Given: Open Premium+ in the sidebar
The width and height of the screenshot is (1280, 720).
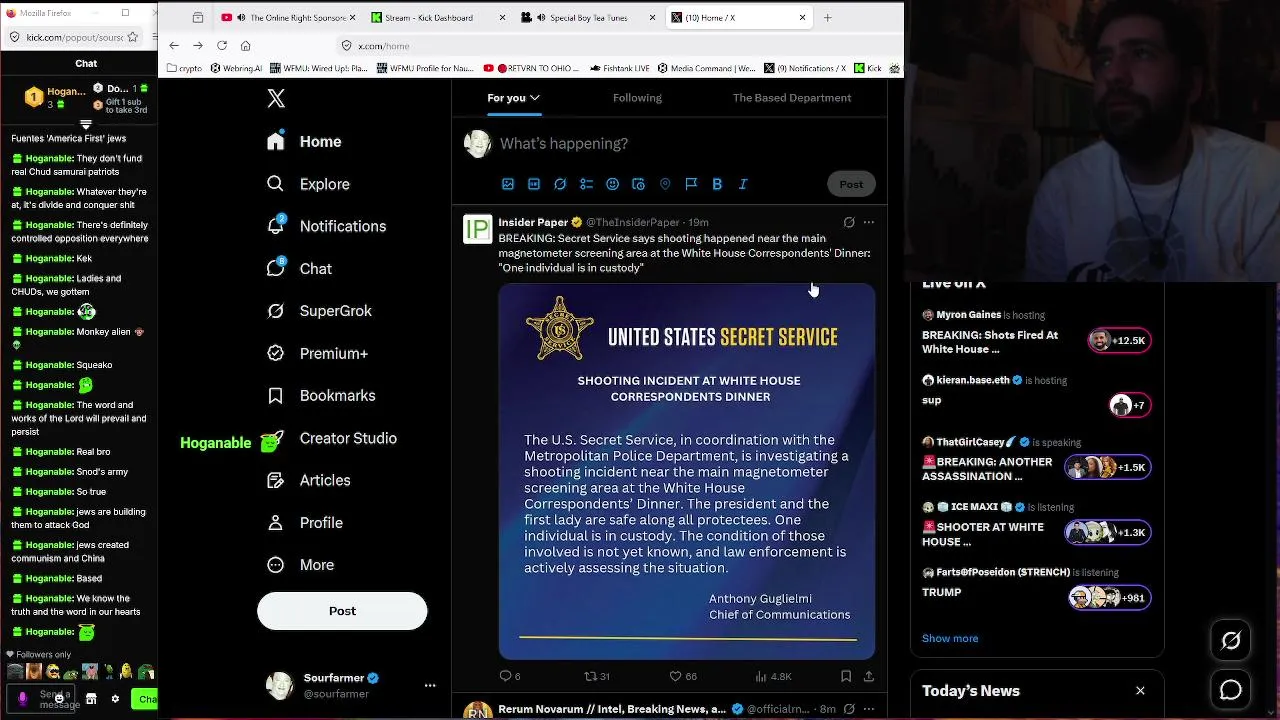Looking at the screenshot, I should point(317,353).
